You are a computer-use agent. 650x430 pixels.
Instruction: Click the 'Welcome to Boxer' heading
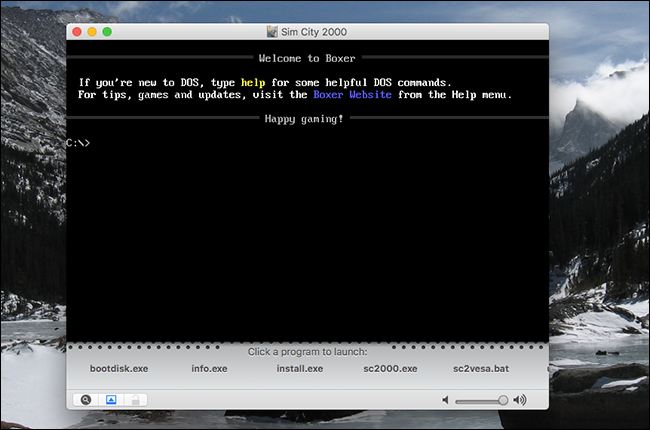point(307,58)
